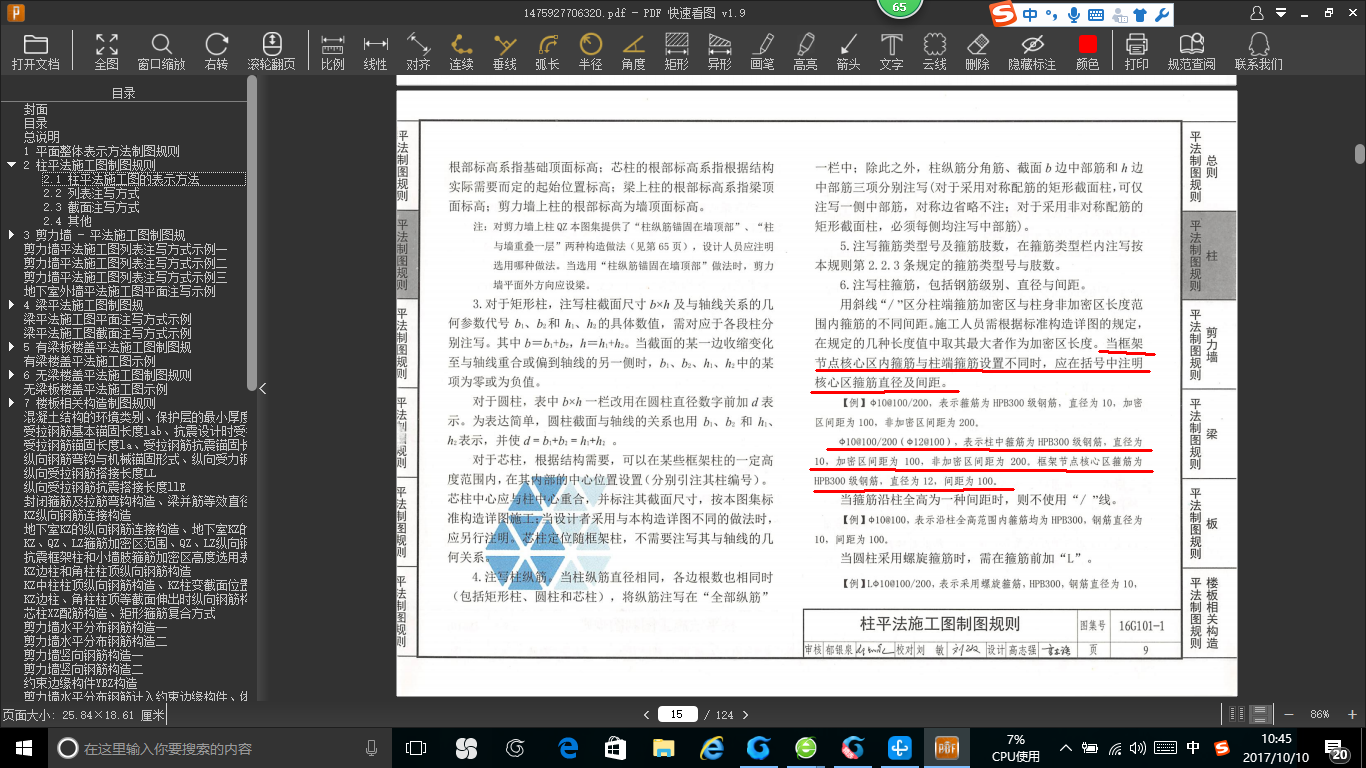Open Task View on the taskbar
Viewport: 1366px width, 768px height.
pos(416,748)
